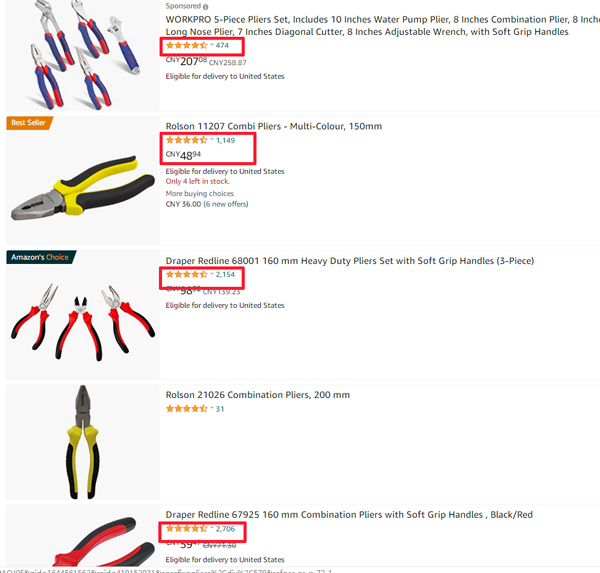Click the Sponsored info icon
The image size is (600, 573).
(205, 7)
